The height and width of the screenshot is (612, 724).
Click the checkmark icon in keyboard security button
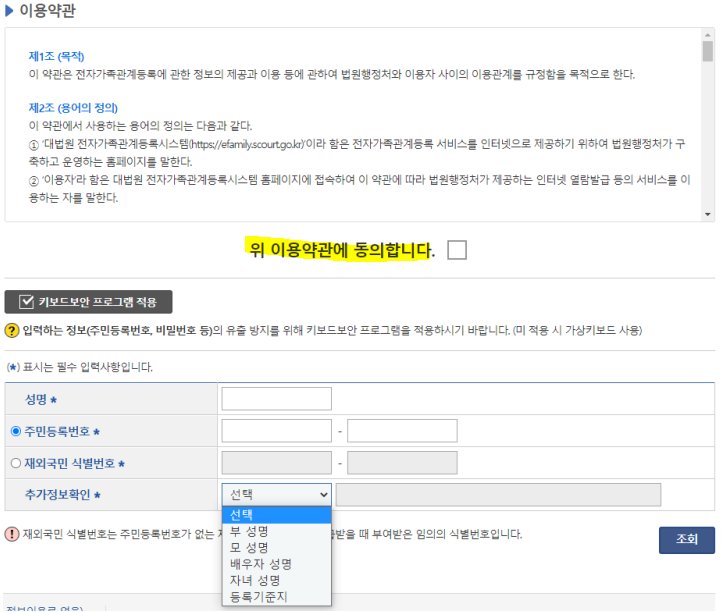[26, 302]
